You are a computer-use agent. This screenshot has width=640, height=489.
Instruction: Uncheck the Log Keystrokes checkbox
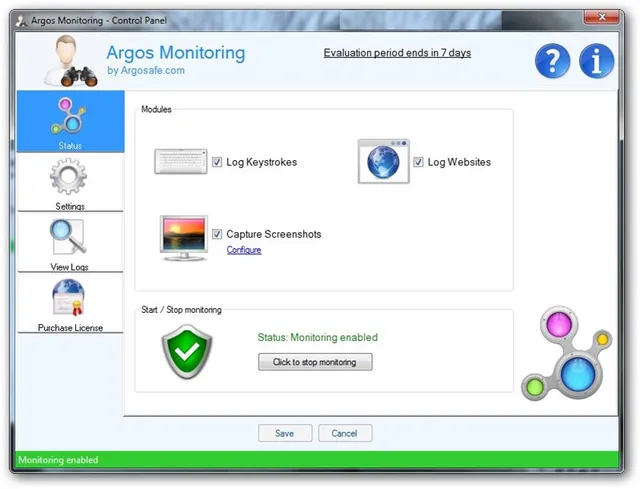point(217,162)
